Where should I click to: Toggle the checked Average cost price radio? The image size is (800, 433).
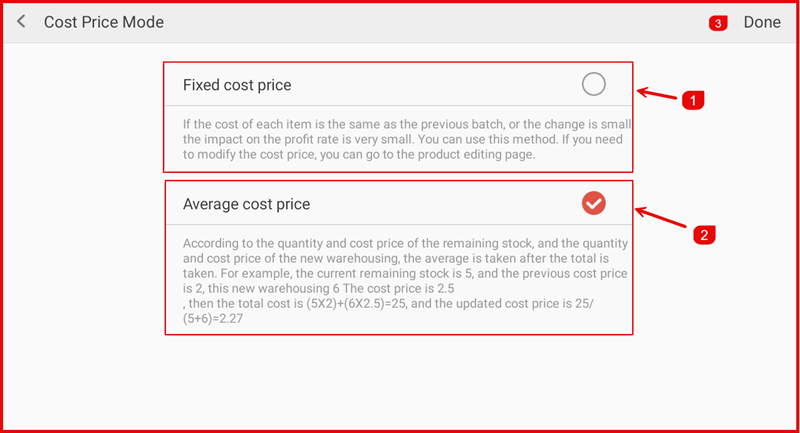pos(594,203)
